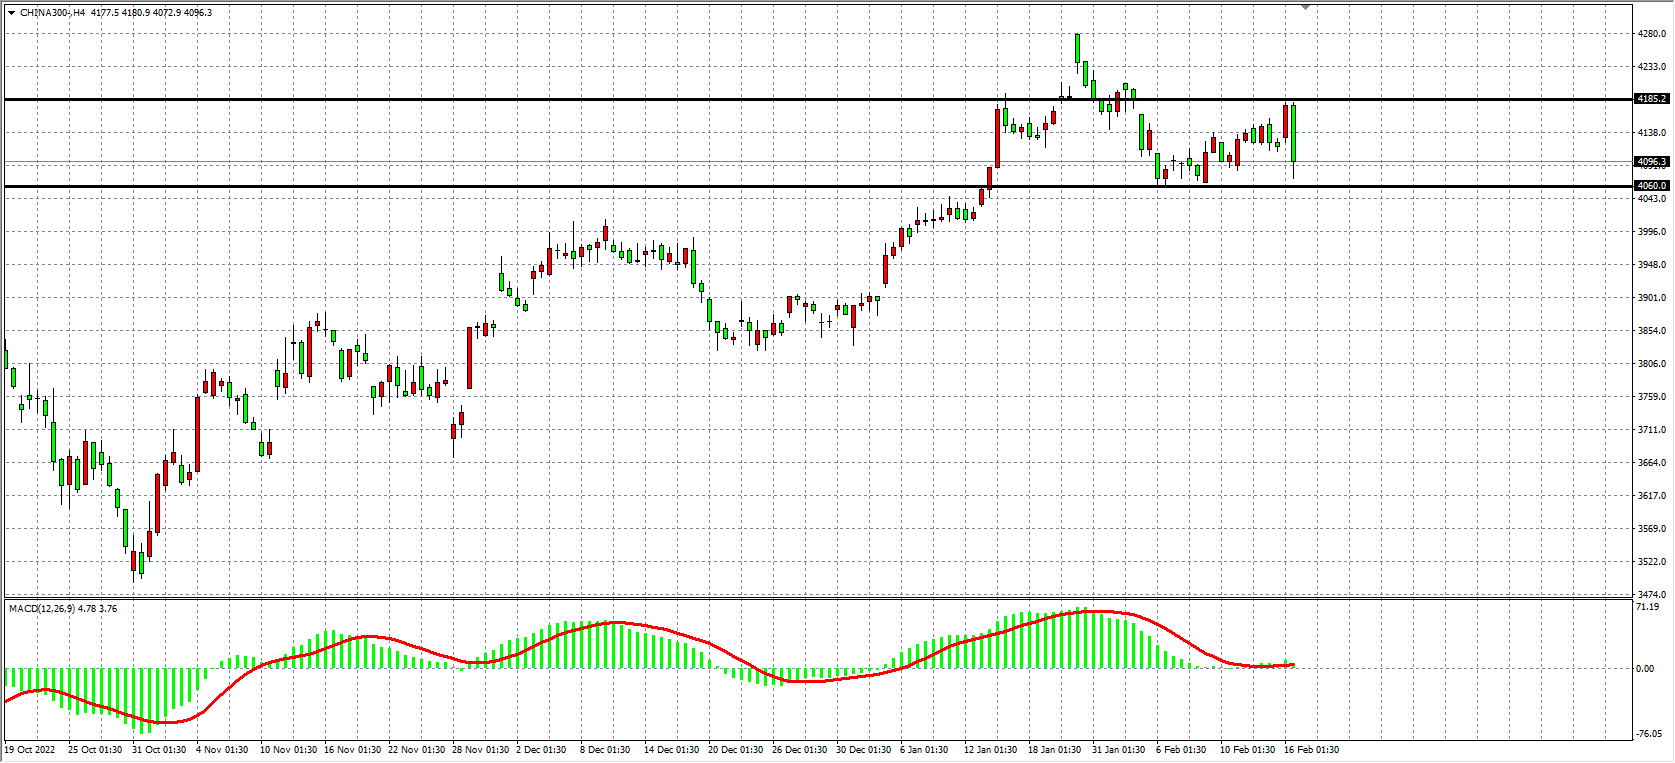The width and height of the screenshot is (1675, 763).
Task: Click the 19 Oct 2022 date label
Action: 30,750
